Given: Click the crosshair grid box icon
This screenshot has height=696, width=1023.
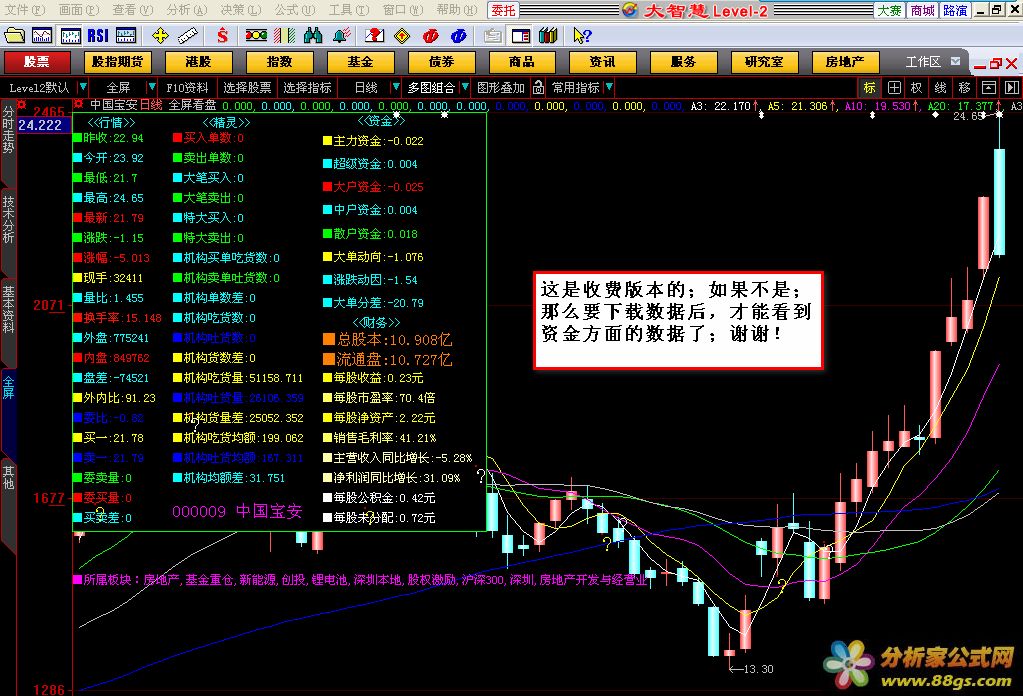Looking at the screenshot, I should coord(894,87).
